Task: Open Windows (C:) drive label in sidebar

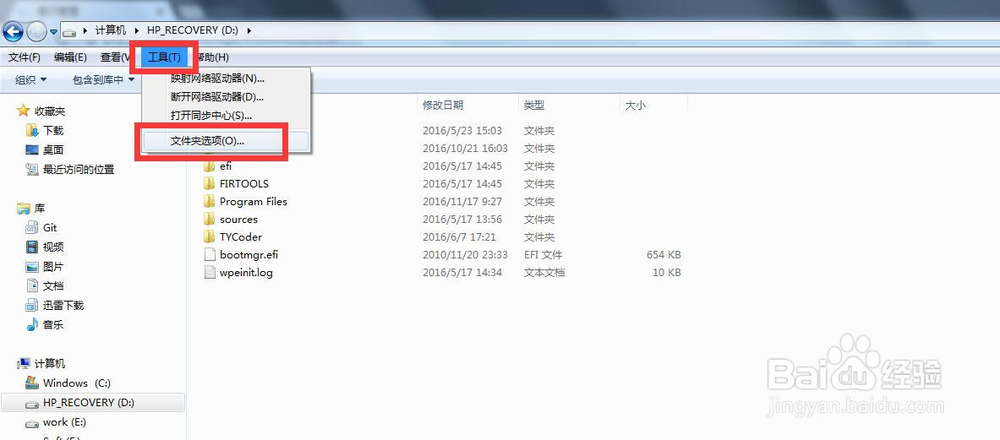Action: tap(77, 383)
